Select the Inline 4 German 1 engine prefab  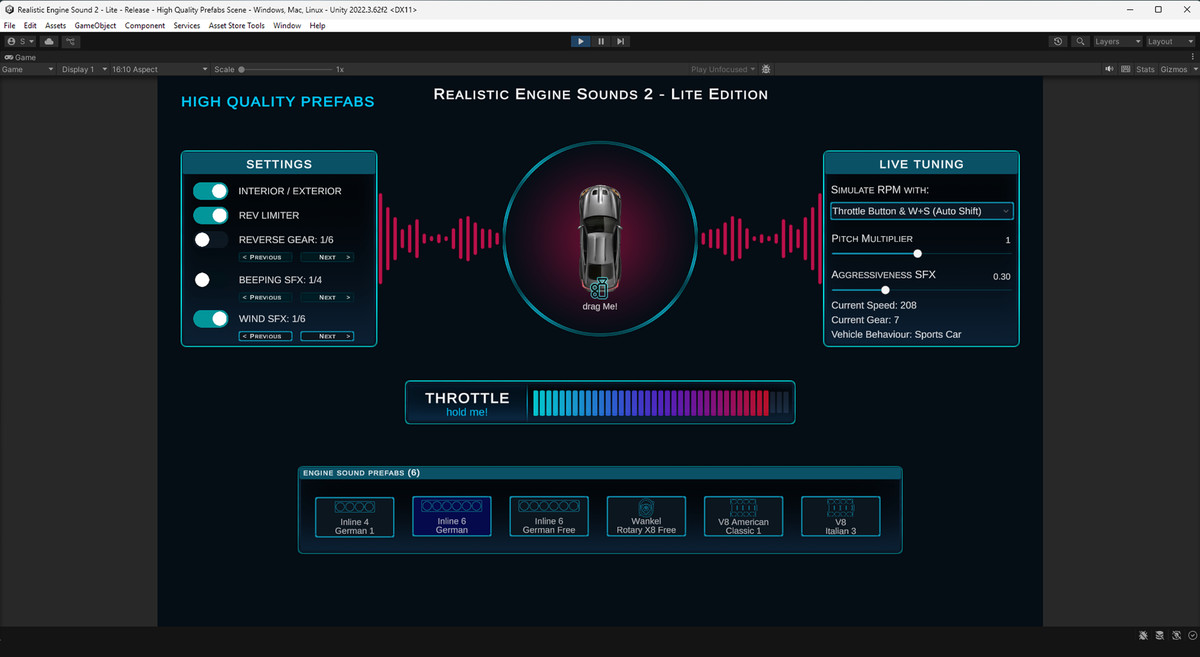(x=355, y=516)
